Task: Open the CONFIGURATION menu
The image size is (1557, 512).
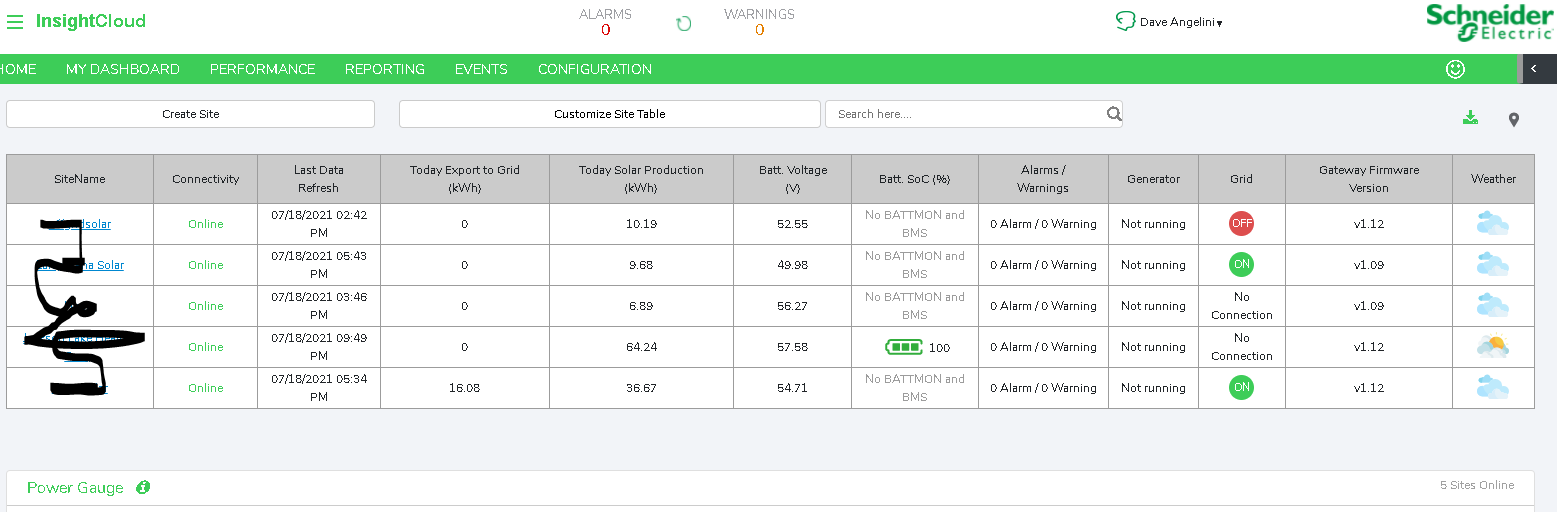Action: [595, 69]
